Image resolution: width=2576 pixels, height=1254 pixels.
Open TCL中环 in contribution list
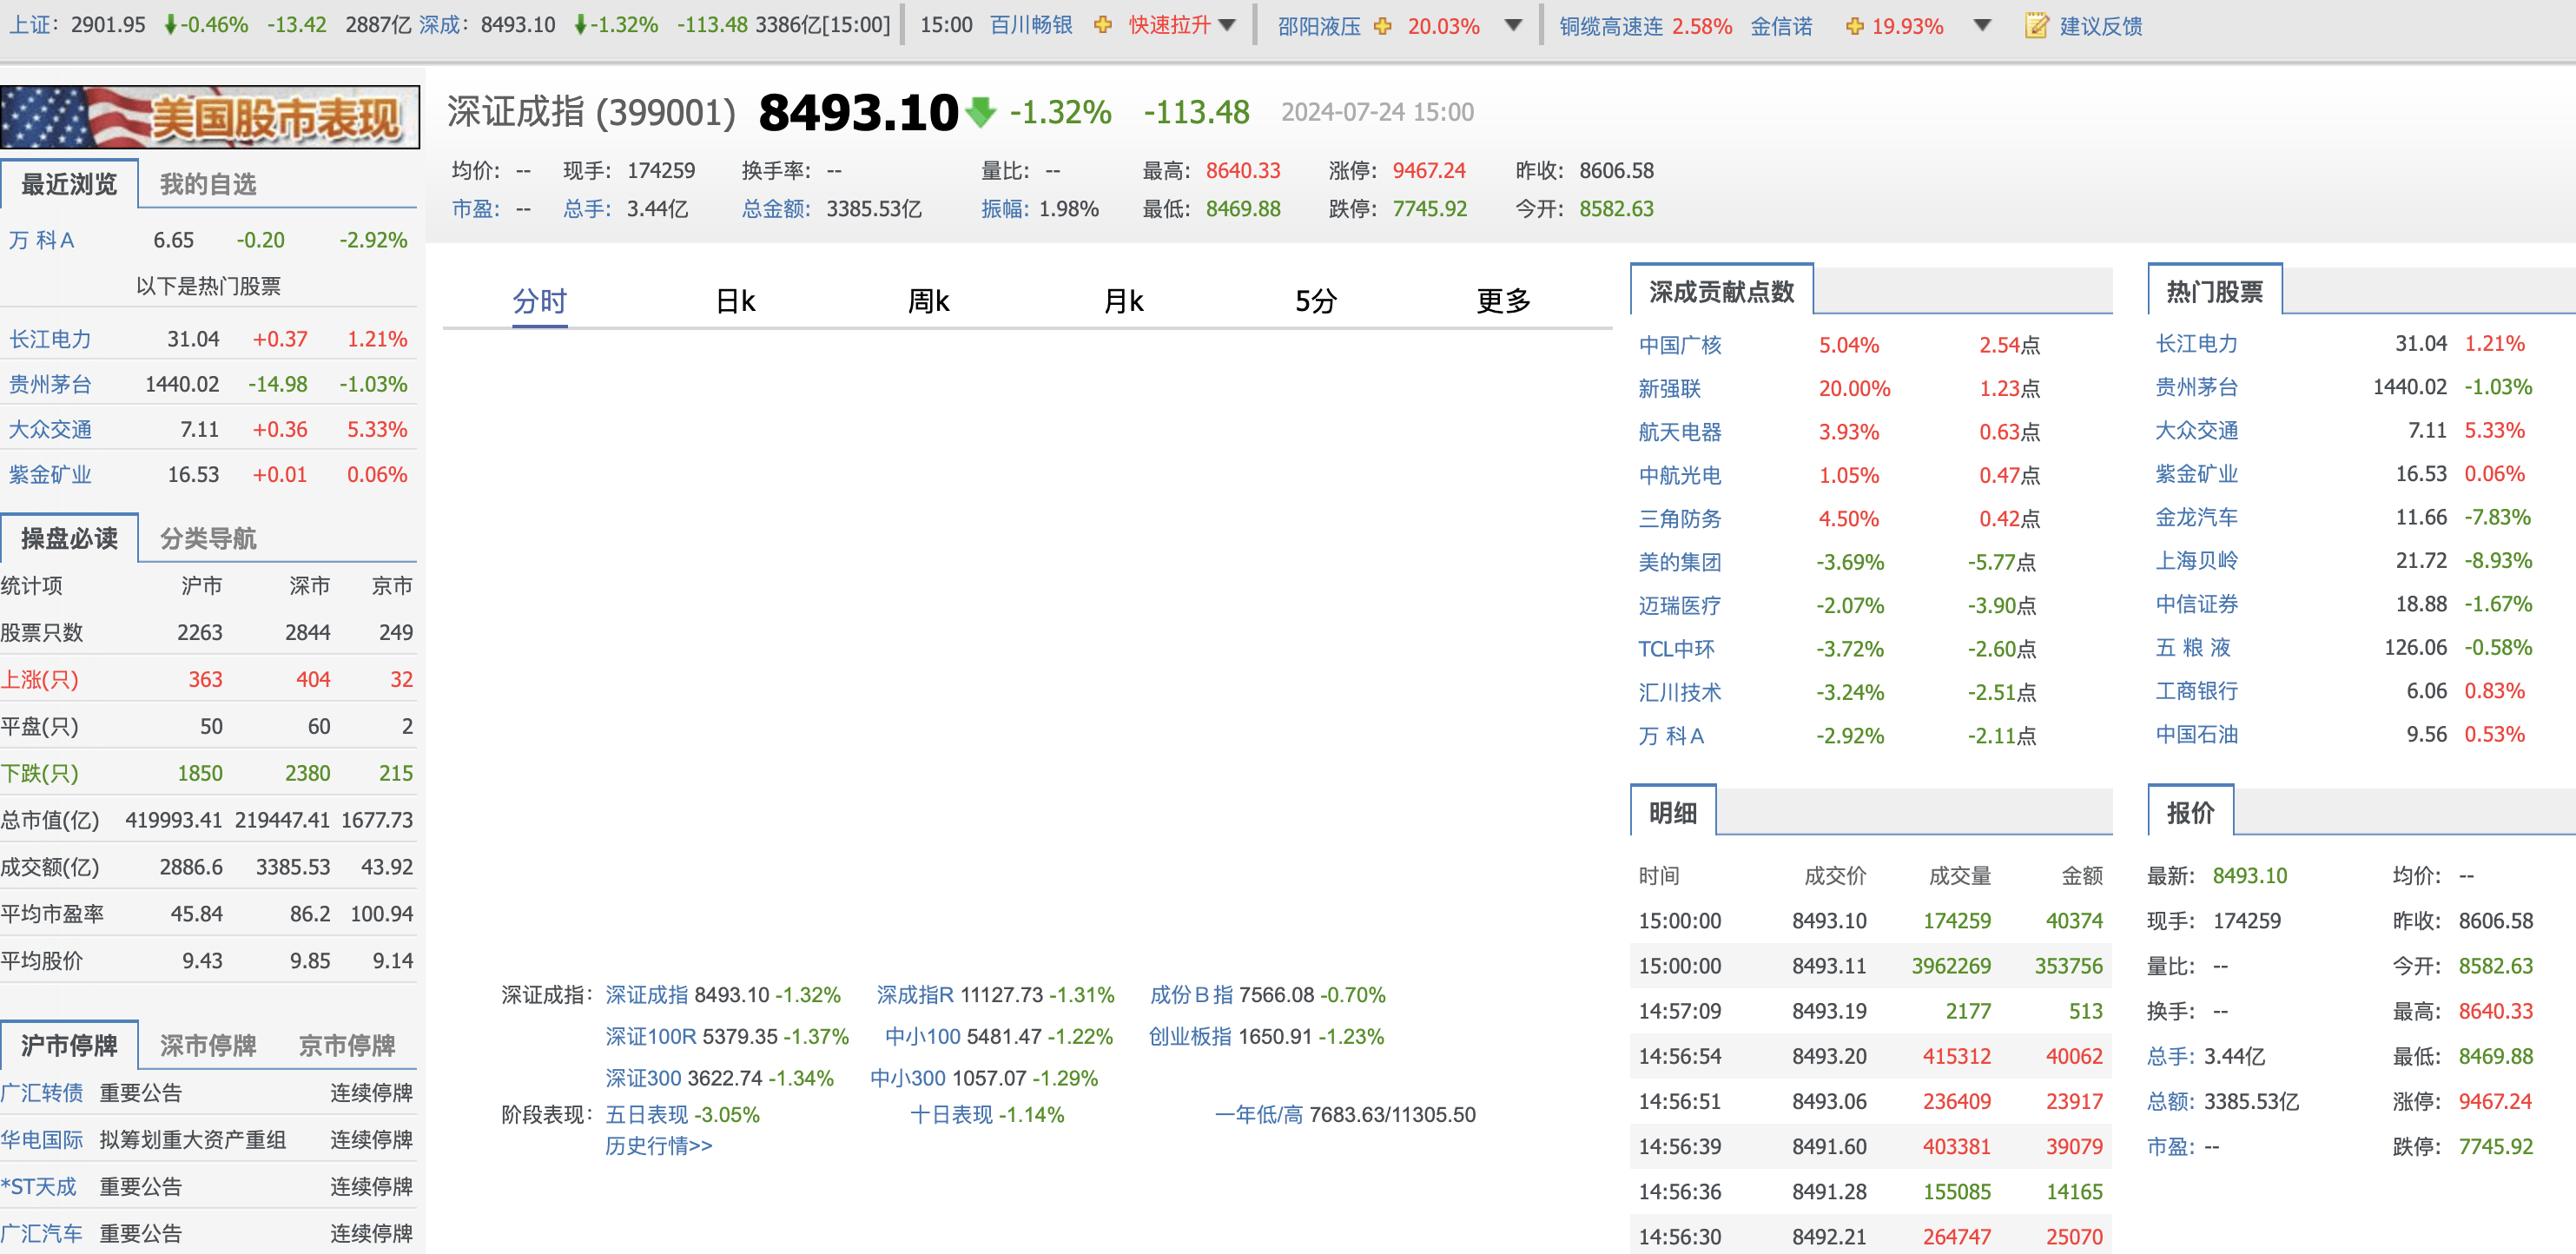click(x=1676, y=649)
